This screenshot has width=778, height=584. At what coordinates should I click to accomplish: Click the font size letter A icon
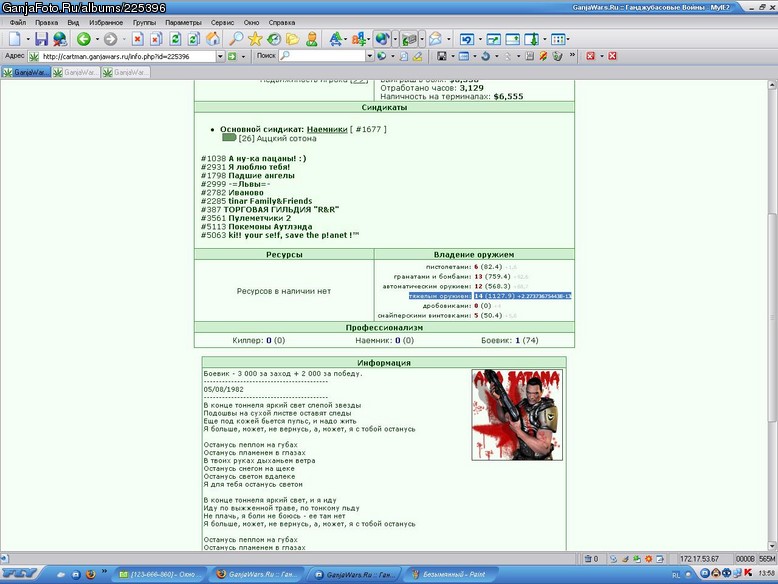point(335,39)
